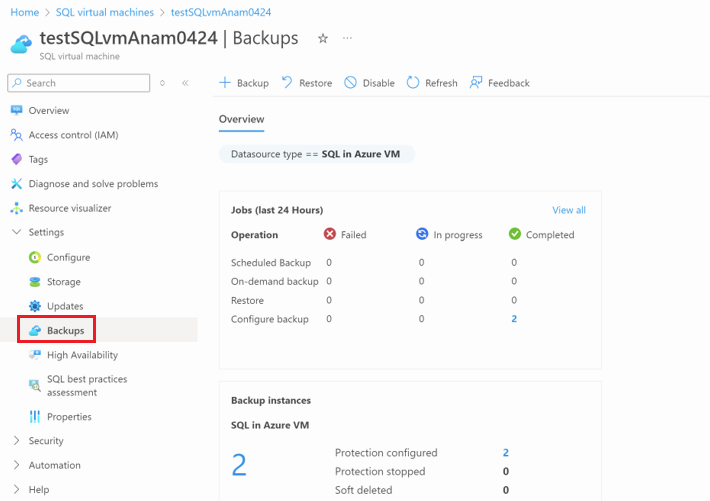
Task: Switch to the Overview tab
Action: tap(241, 119)
